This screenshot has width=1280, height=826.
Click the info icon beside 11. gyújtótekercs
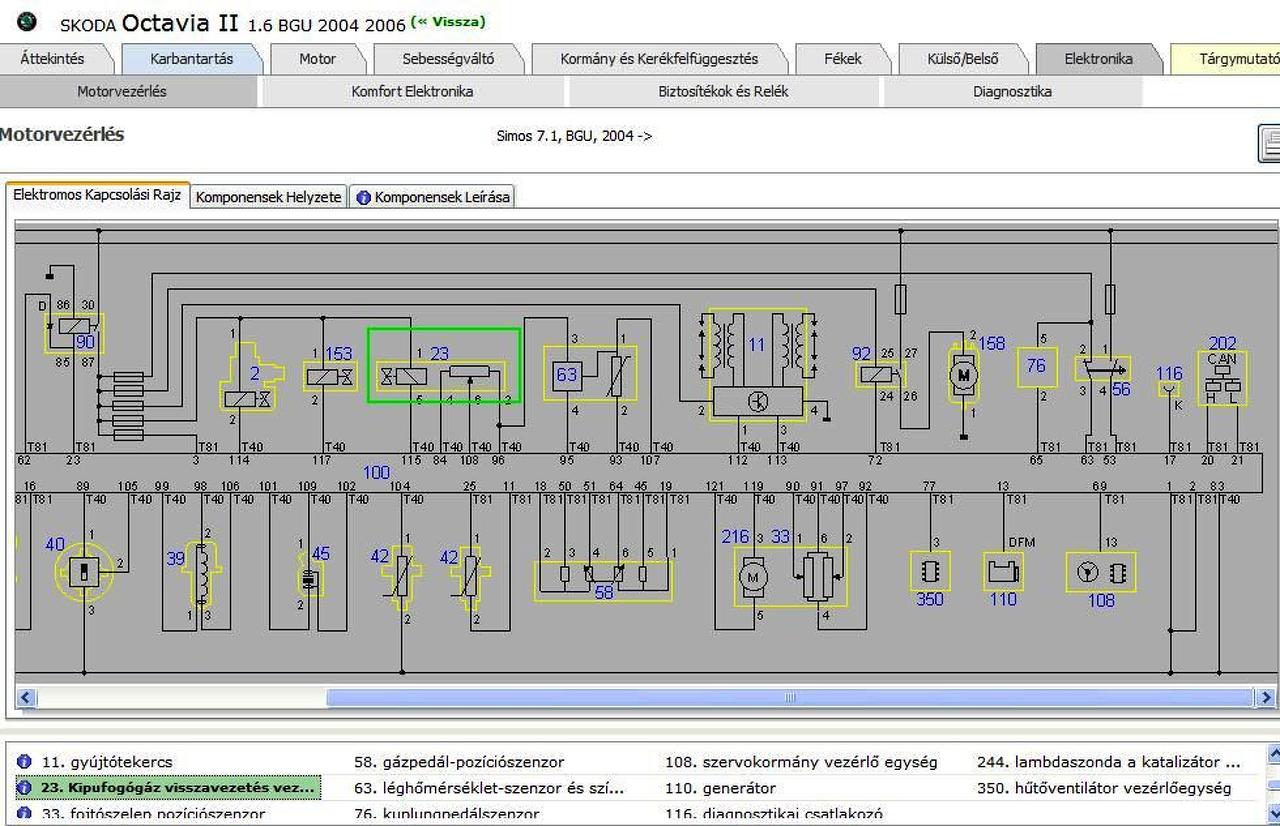[24, 762]
